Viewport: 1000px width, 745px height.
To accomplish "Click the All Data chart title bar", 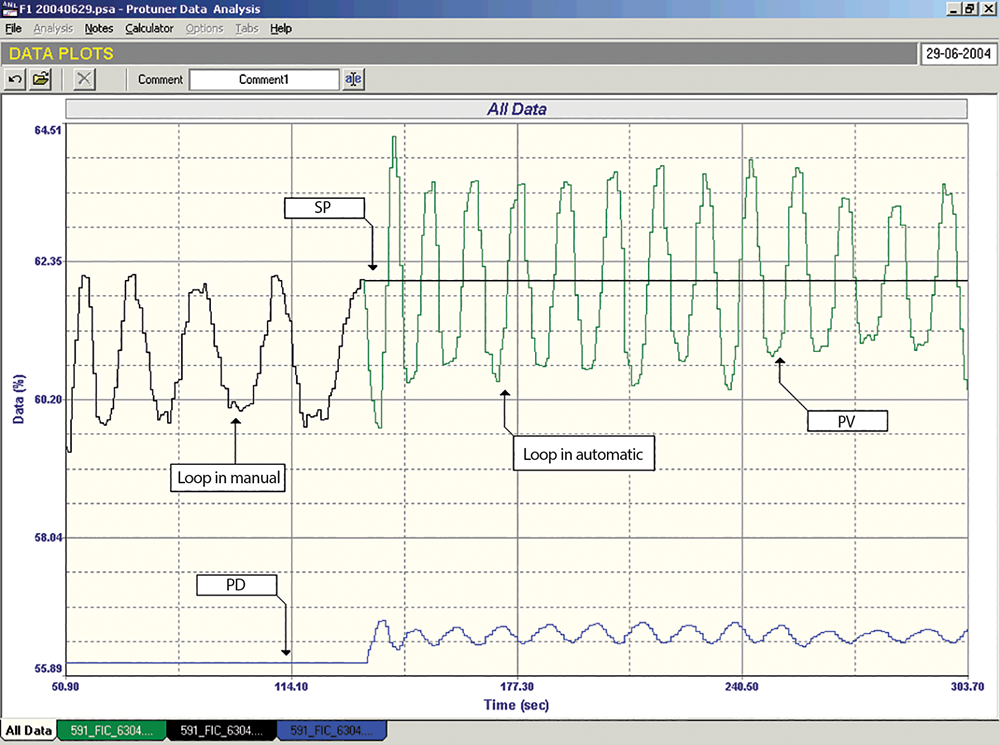I will coord(517,109).
